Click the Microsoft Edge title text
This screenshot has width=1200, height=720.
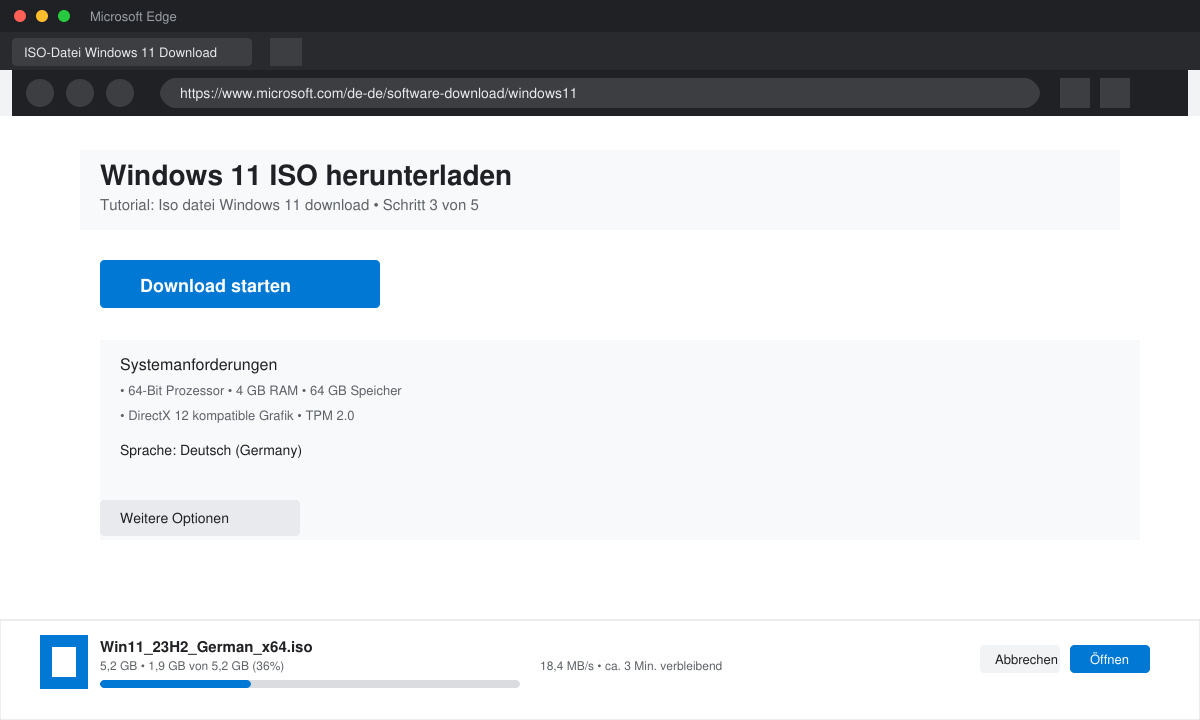point(133,16)
